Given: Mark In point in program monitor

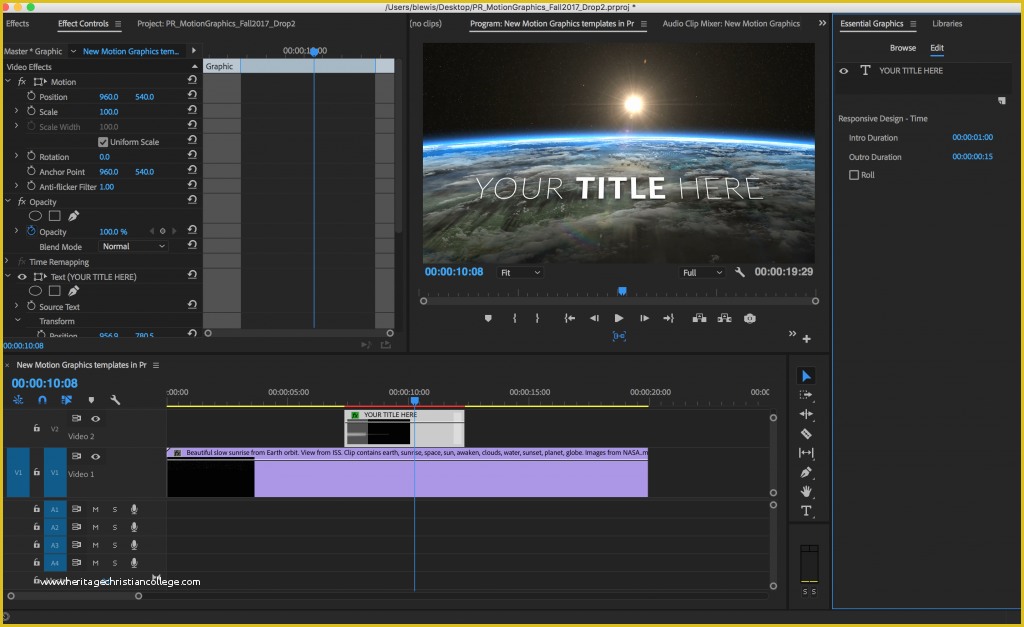Looking at the screenshot, I should coord(515,318).
